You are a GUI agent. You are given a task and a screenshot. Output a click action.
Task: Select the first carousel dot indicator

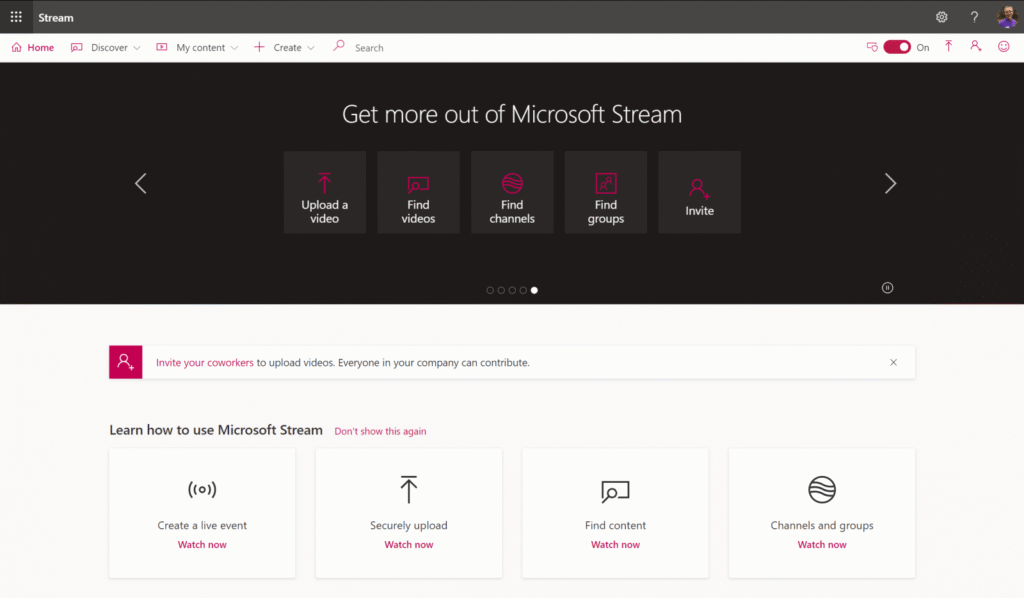(490, 290)
